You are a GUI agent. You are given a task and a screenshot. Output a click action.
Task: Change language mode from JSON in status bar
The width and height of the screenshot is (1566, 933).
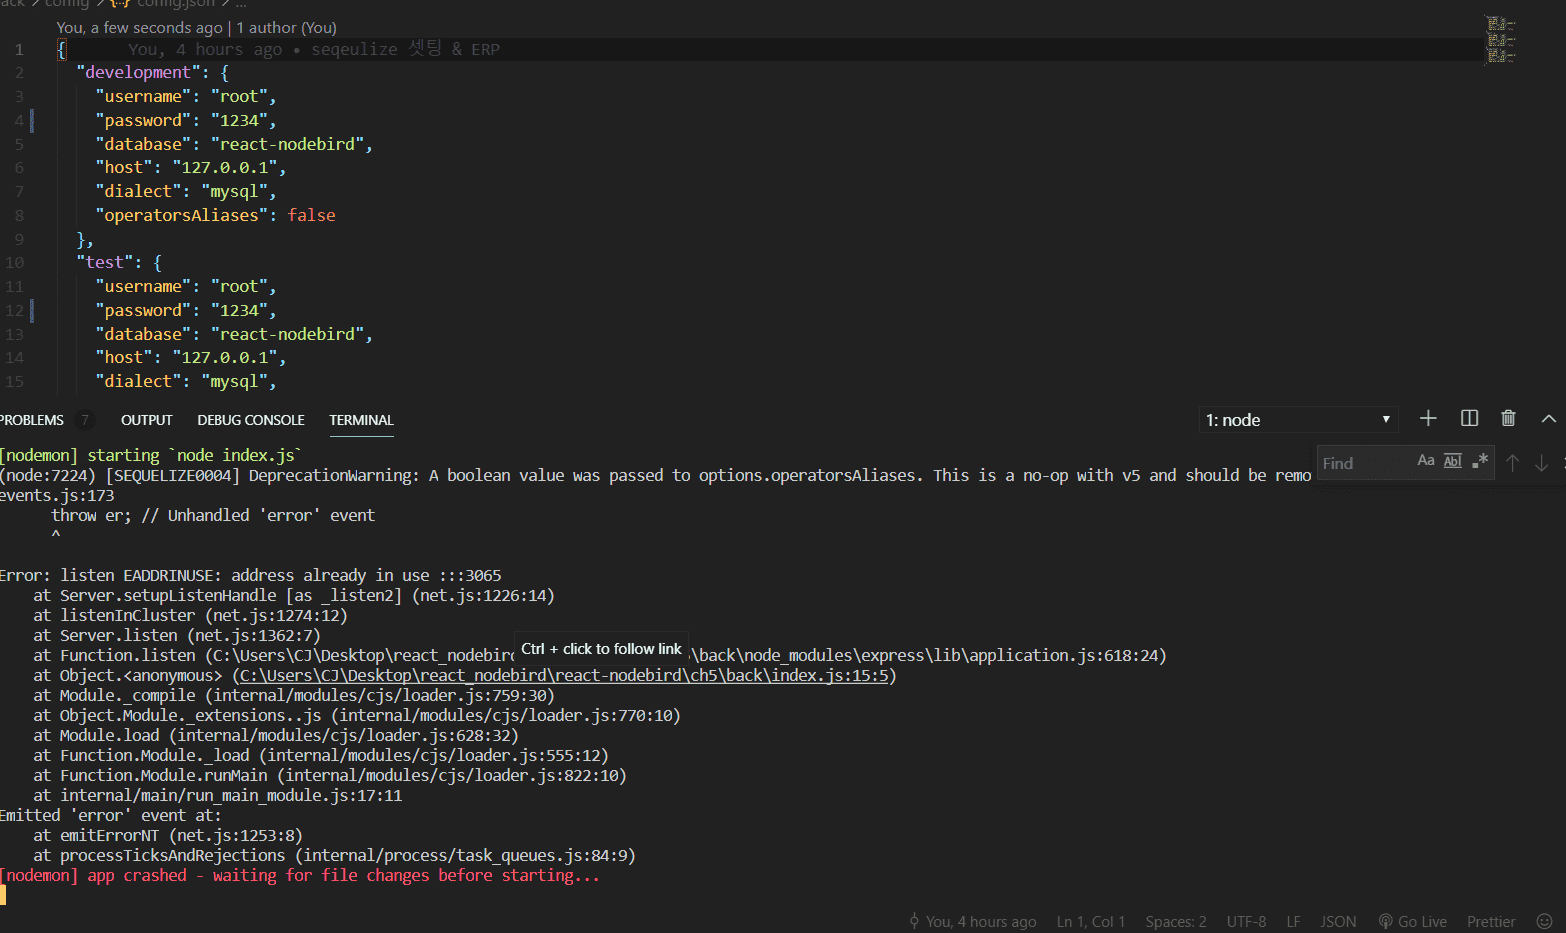click(1338, 921)
